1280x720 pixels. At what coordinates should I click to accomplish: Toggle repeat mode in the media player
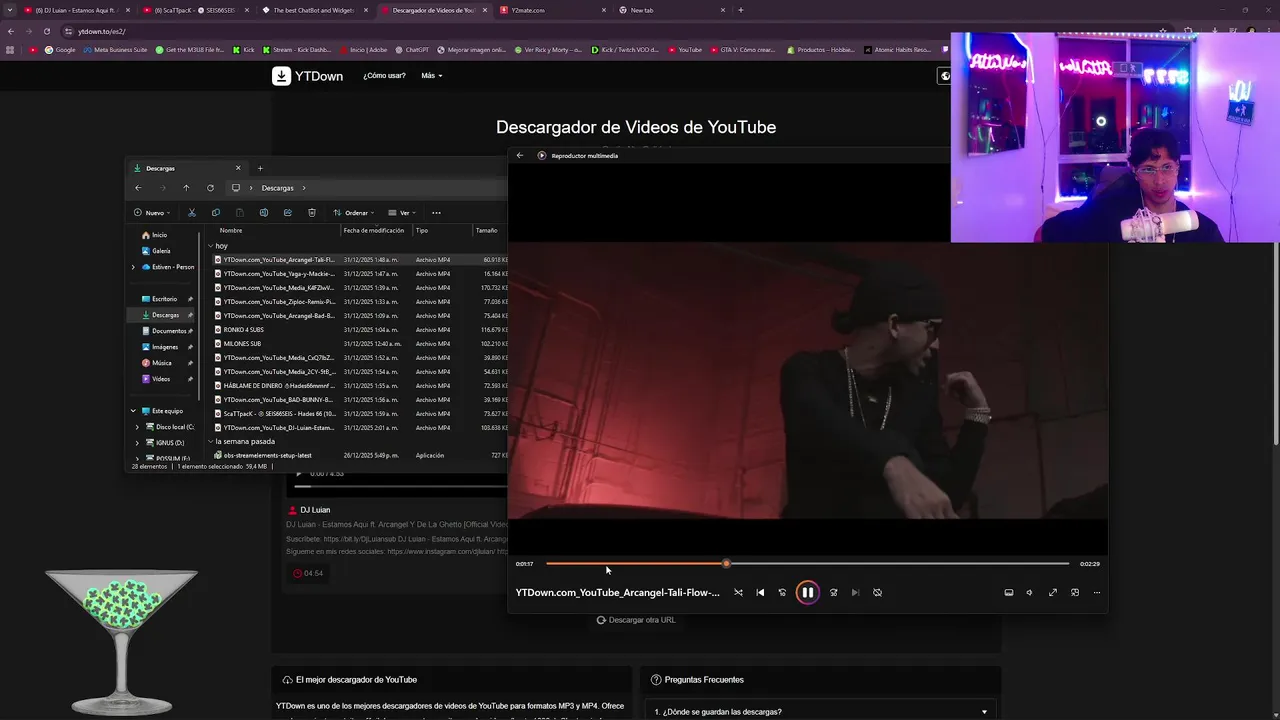coord(877,592)
